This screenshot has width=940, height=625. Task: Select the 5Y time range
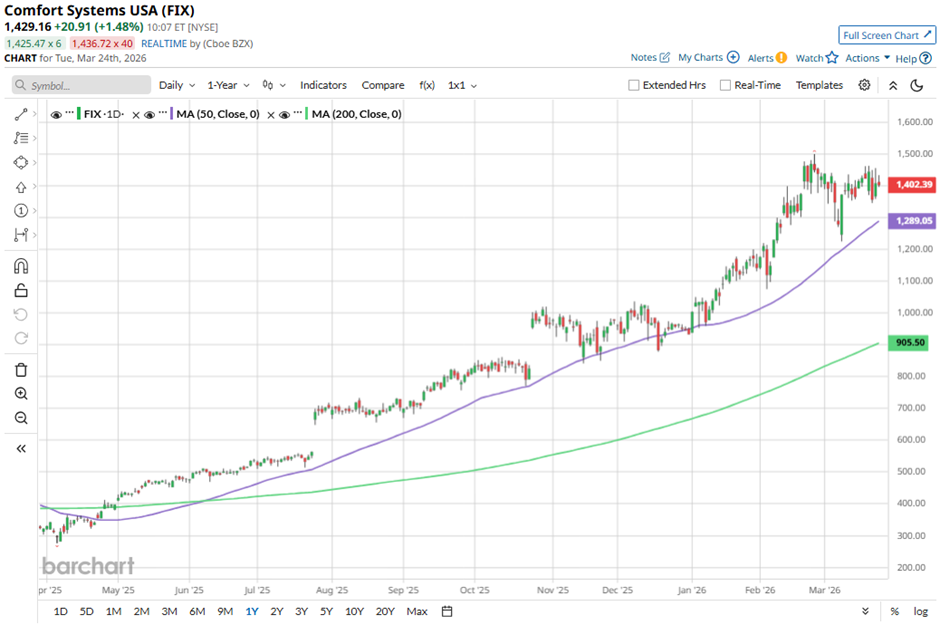click(x=326, y=611)
